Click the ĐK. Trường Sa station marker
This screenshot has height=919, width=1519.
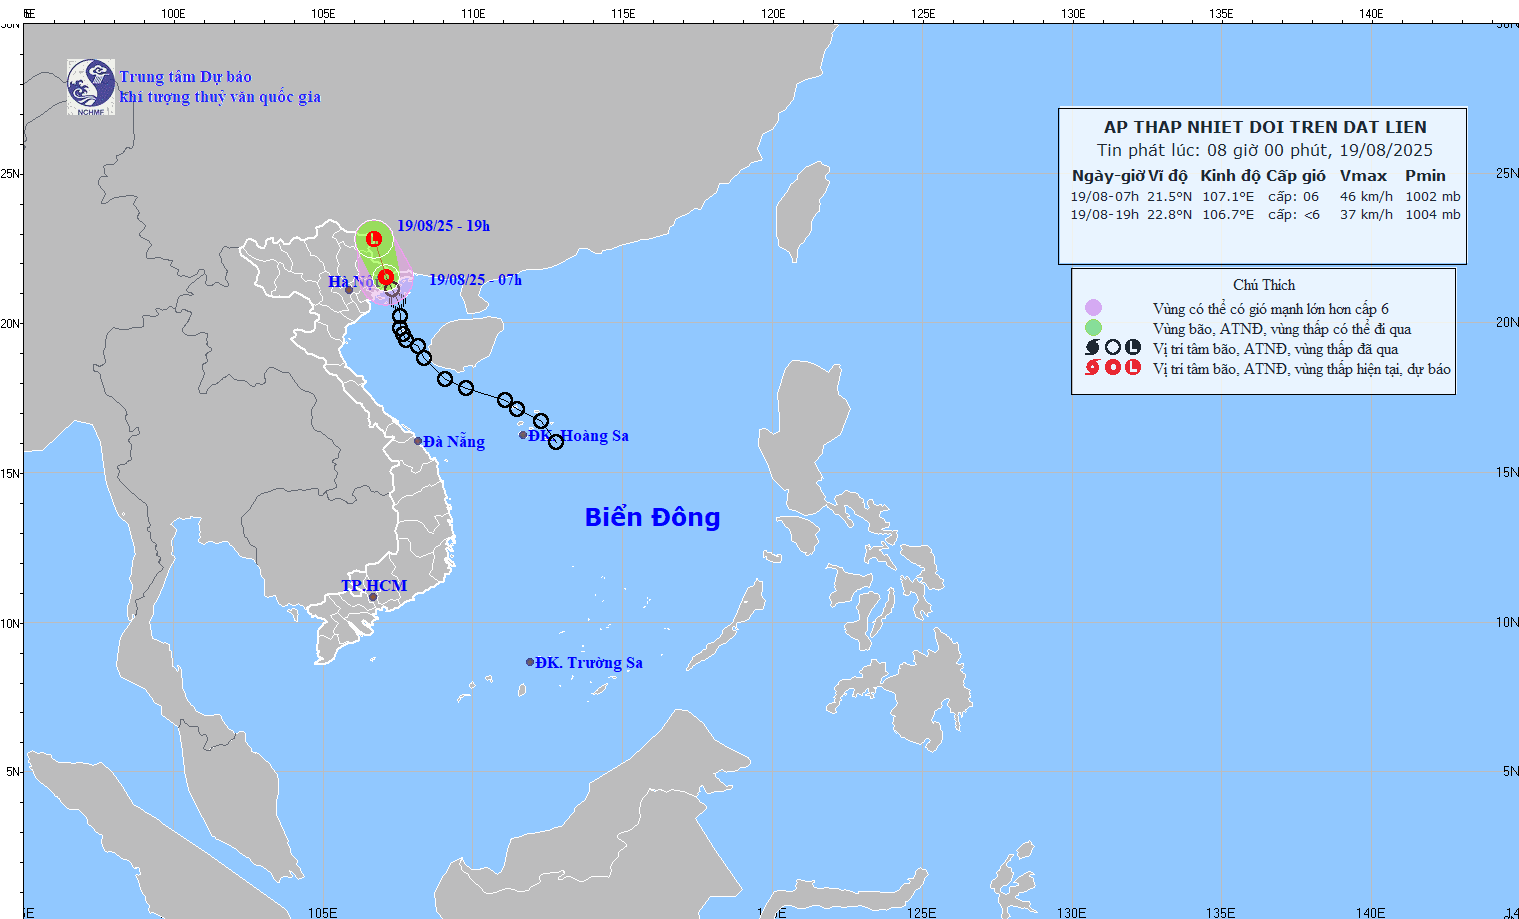click(x=530, y=661)
